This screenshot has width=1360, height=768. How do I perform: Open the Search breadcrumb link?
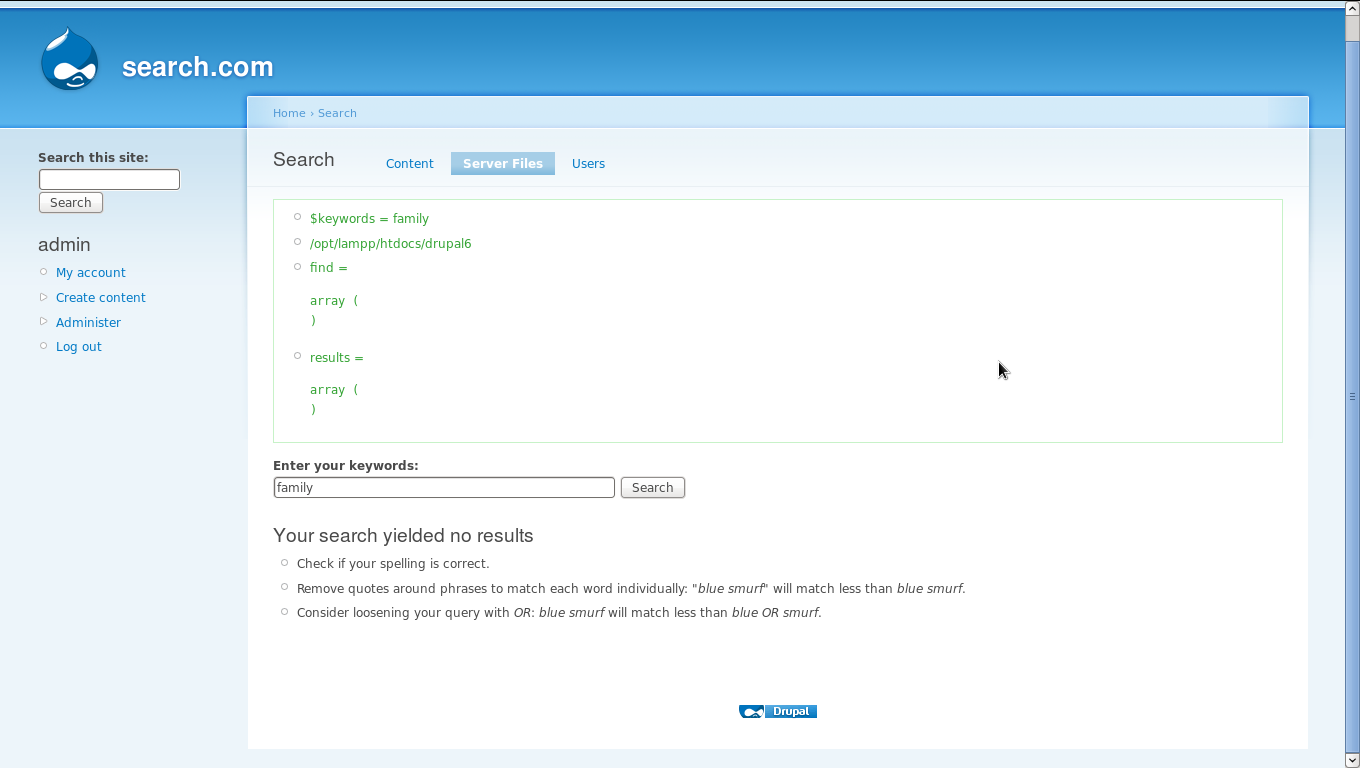point(337,113)
